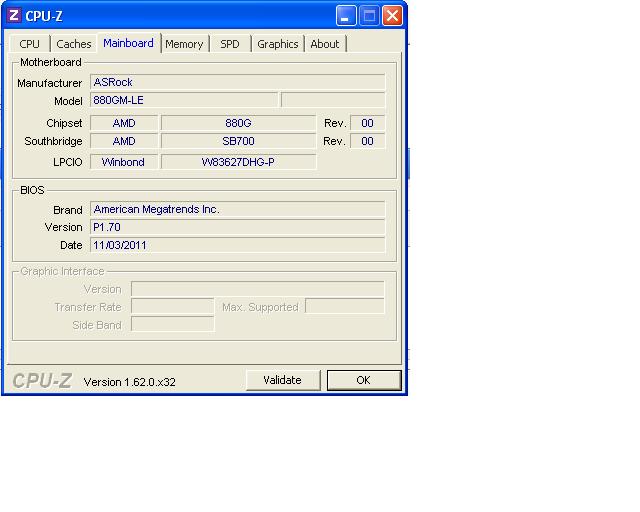Click the Transfer Rate field
Screen dimensions: 640x512
[x=173, y=307]
